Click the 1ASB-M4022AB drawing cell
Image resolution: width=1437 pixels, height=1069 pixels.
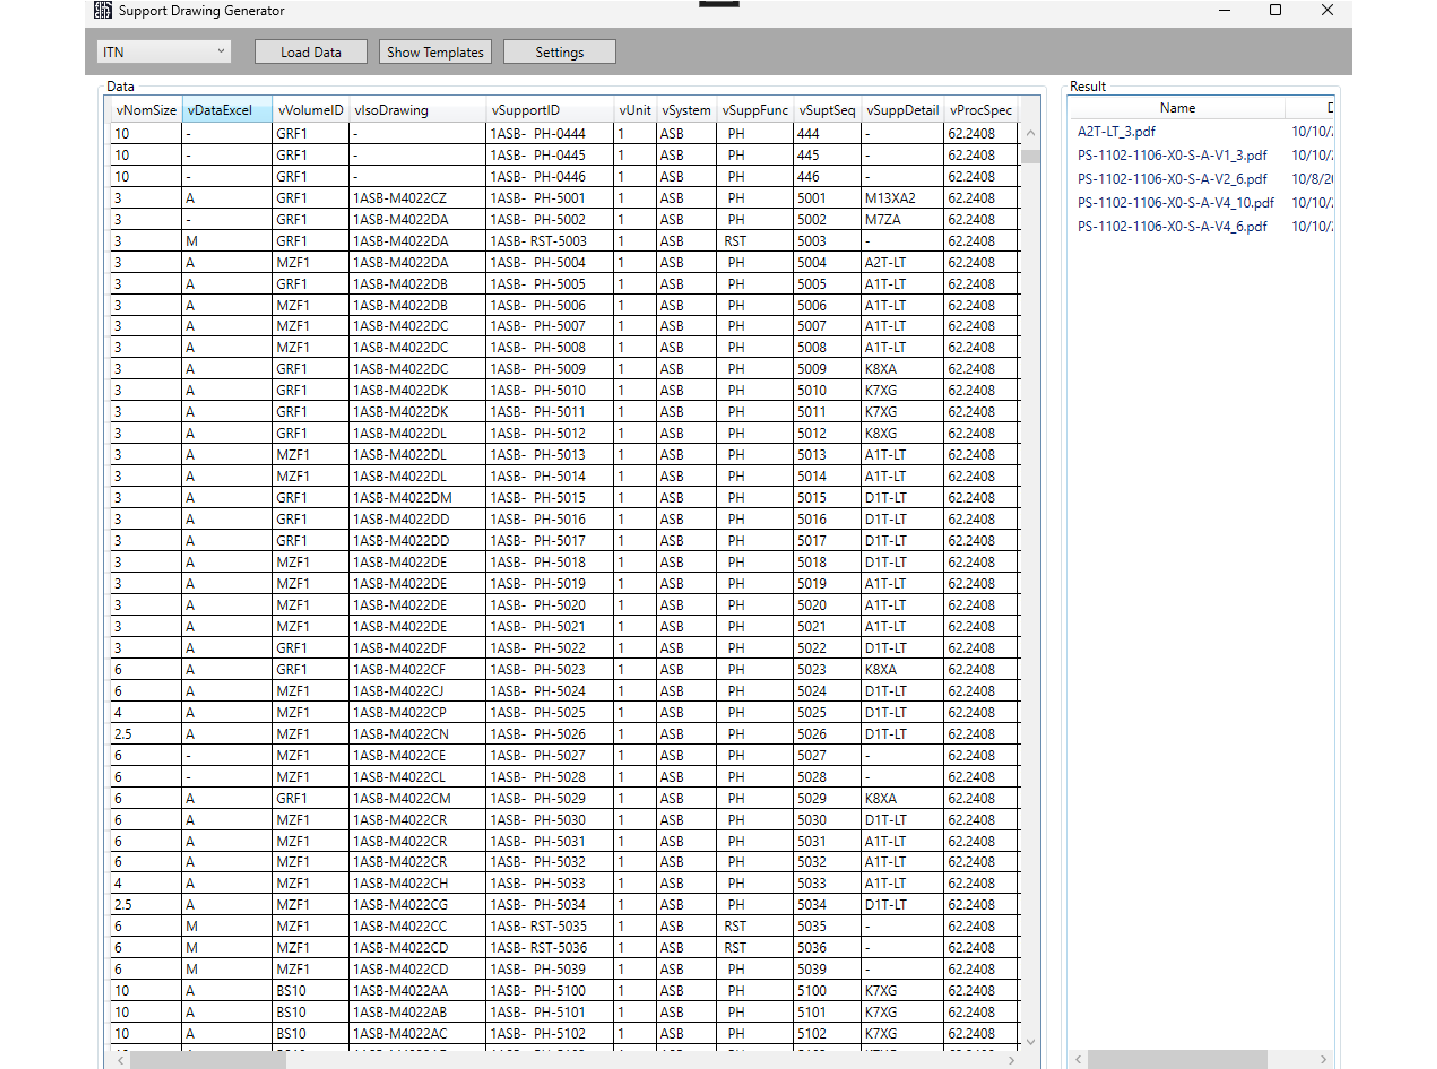pos(418,1012)
